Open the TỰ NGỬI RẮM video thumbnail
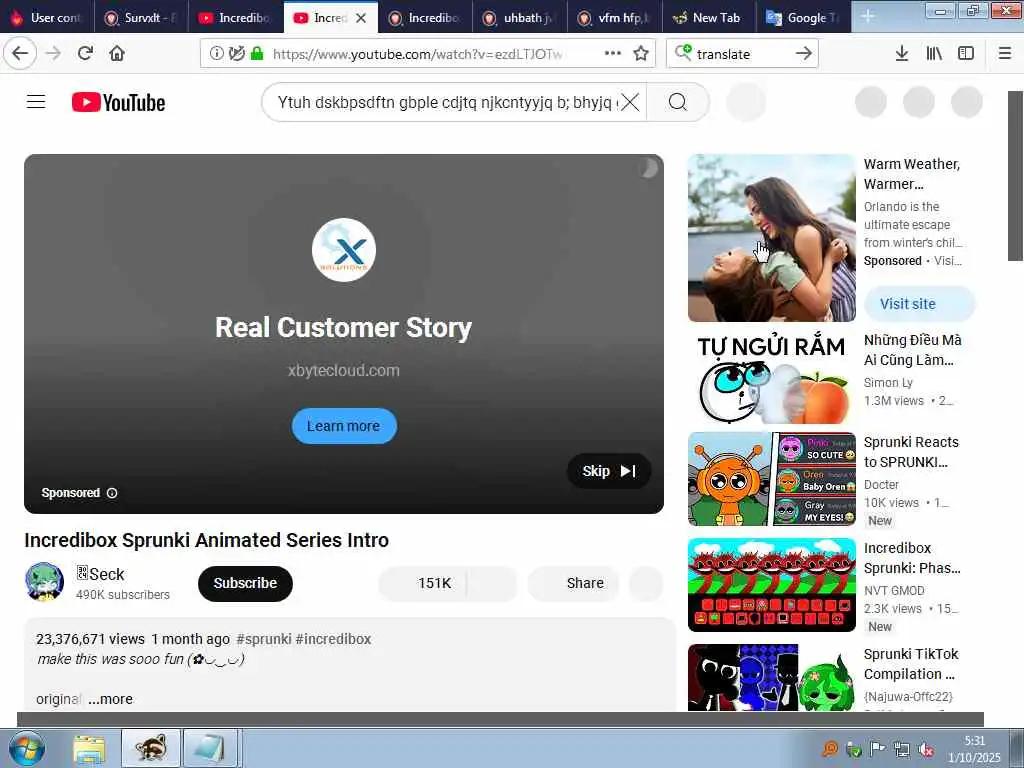This screenshot has width=1024, height=768. pos(771,377)
